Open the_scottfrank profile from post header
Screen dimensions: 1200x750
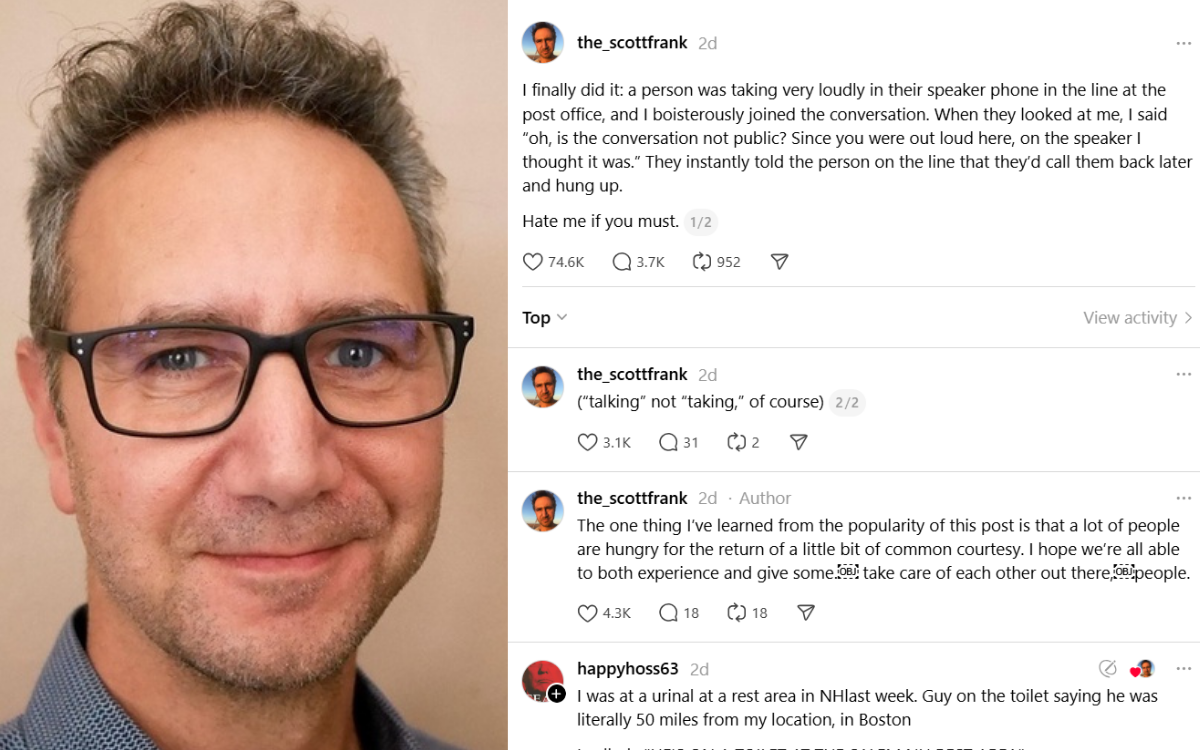[x=632, y=43]
